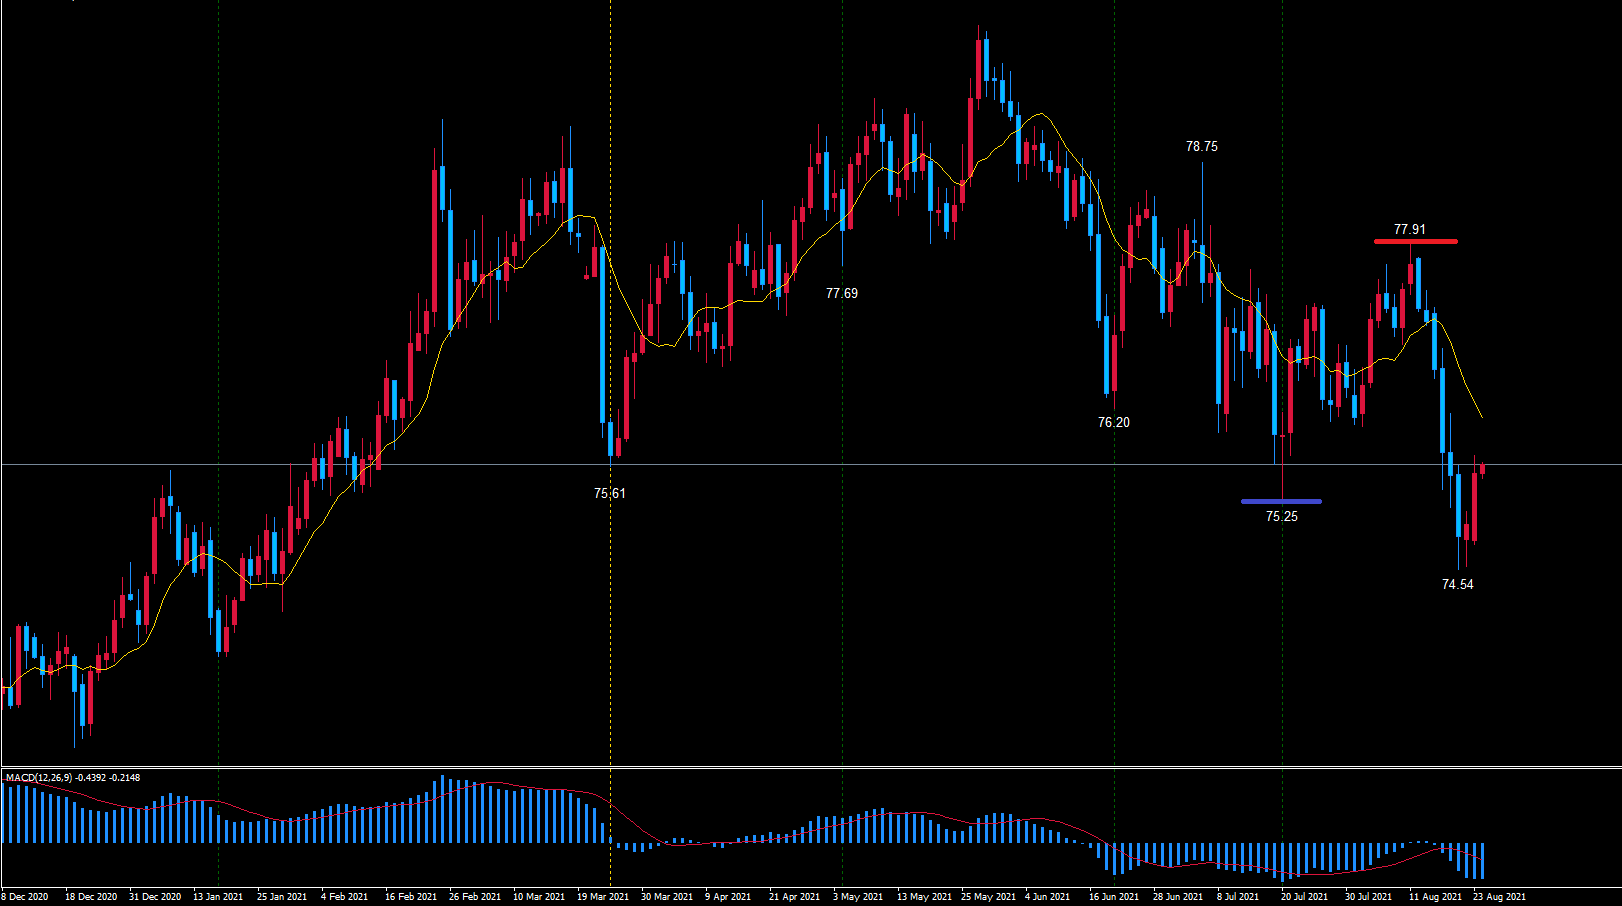
Task: Select the 16 Feb 2021 date label
Action: point(411,896)
